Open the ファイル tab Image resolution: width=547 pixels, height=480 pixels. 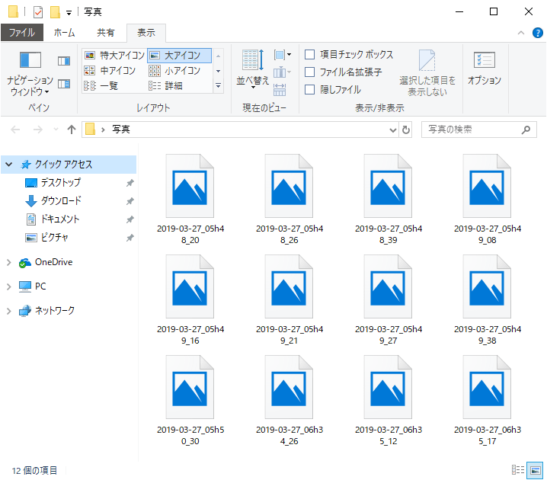coord(22,33)
